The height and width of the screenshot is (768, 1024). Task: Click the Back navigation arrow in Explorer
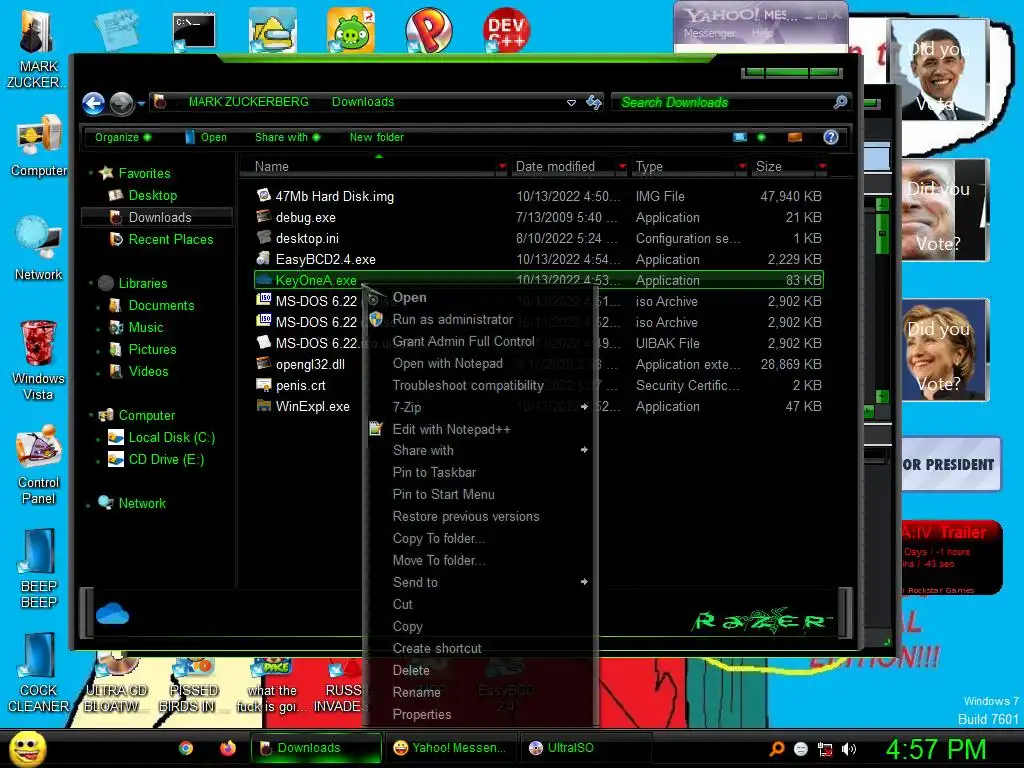[93, 103]
